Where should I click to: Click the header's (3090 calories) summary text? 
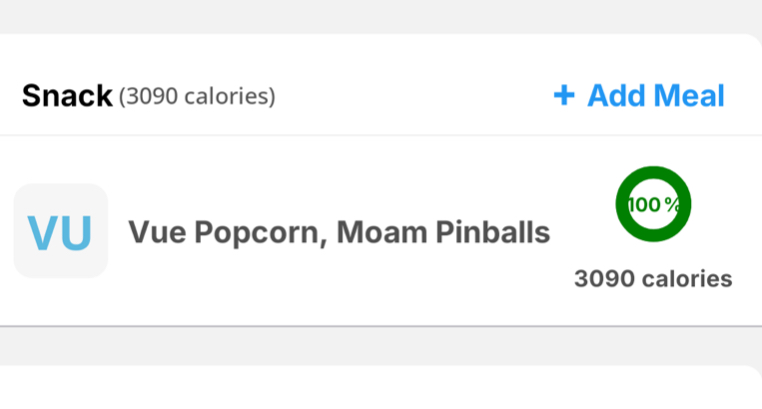coord(197,97)
